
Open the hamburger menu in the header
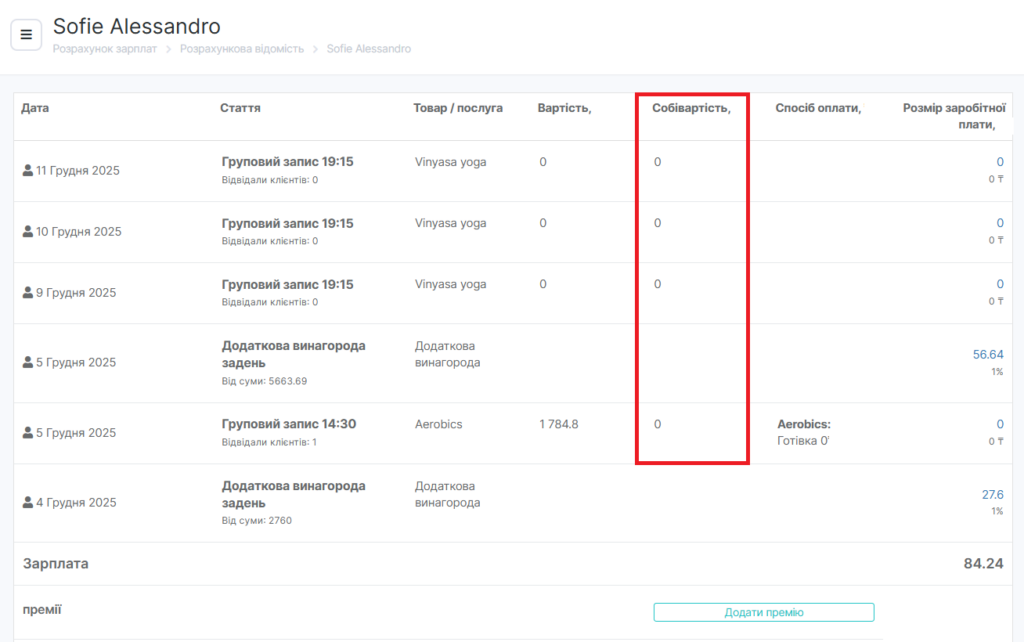coord(26,34)
